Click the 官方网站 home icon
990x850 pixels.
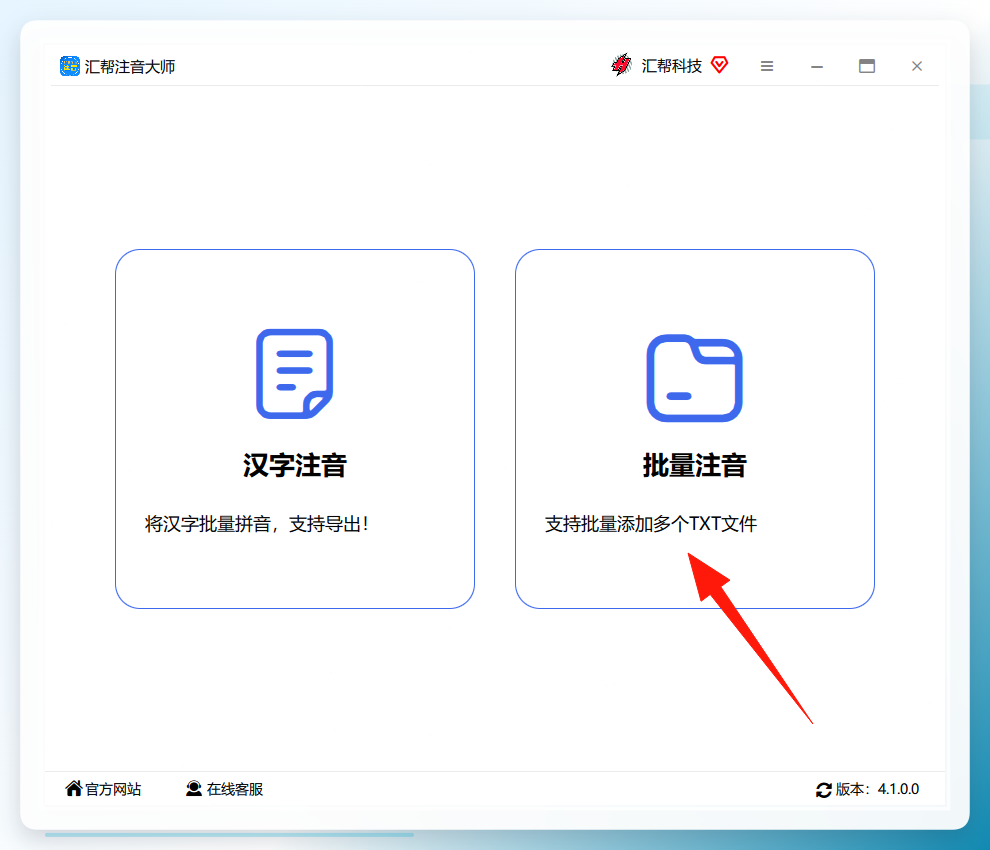tap(73, 788)
